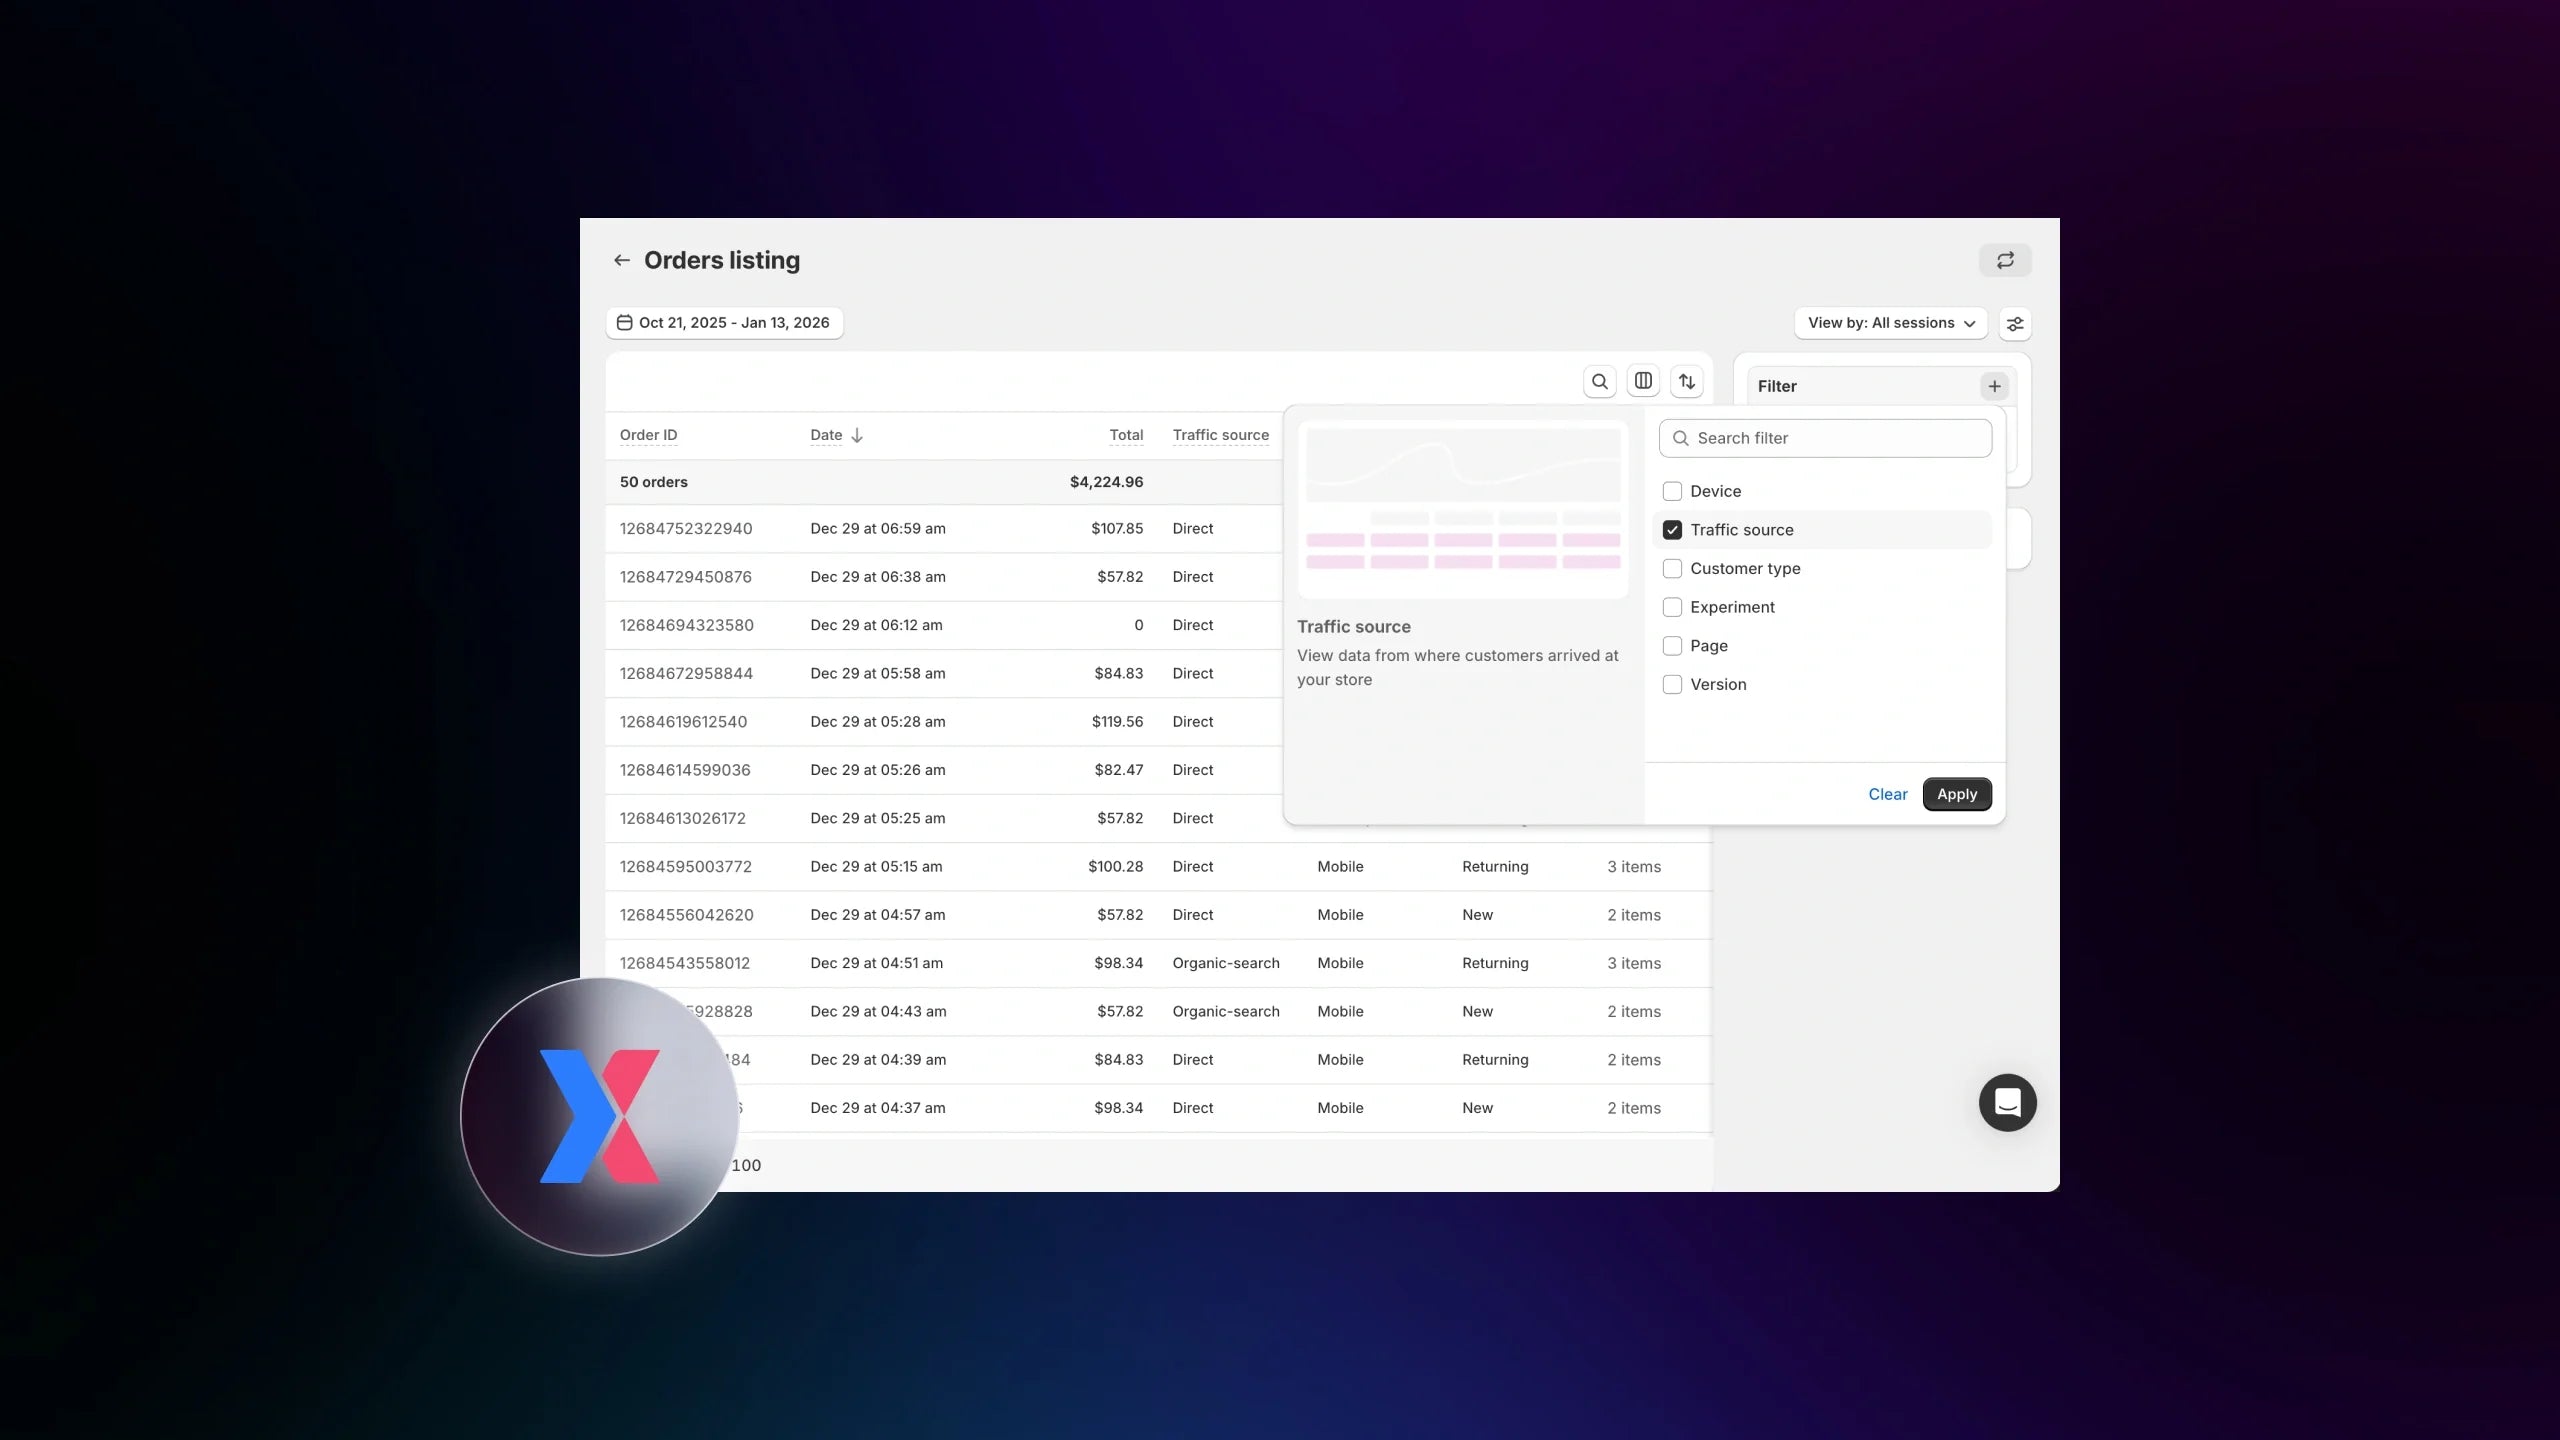The image size is (2560, 1440).
Task: Enable the Device filter checkbox
Action: pyautogui.click(x=1672, y=491)
